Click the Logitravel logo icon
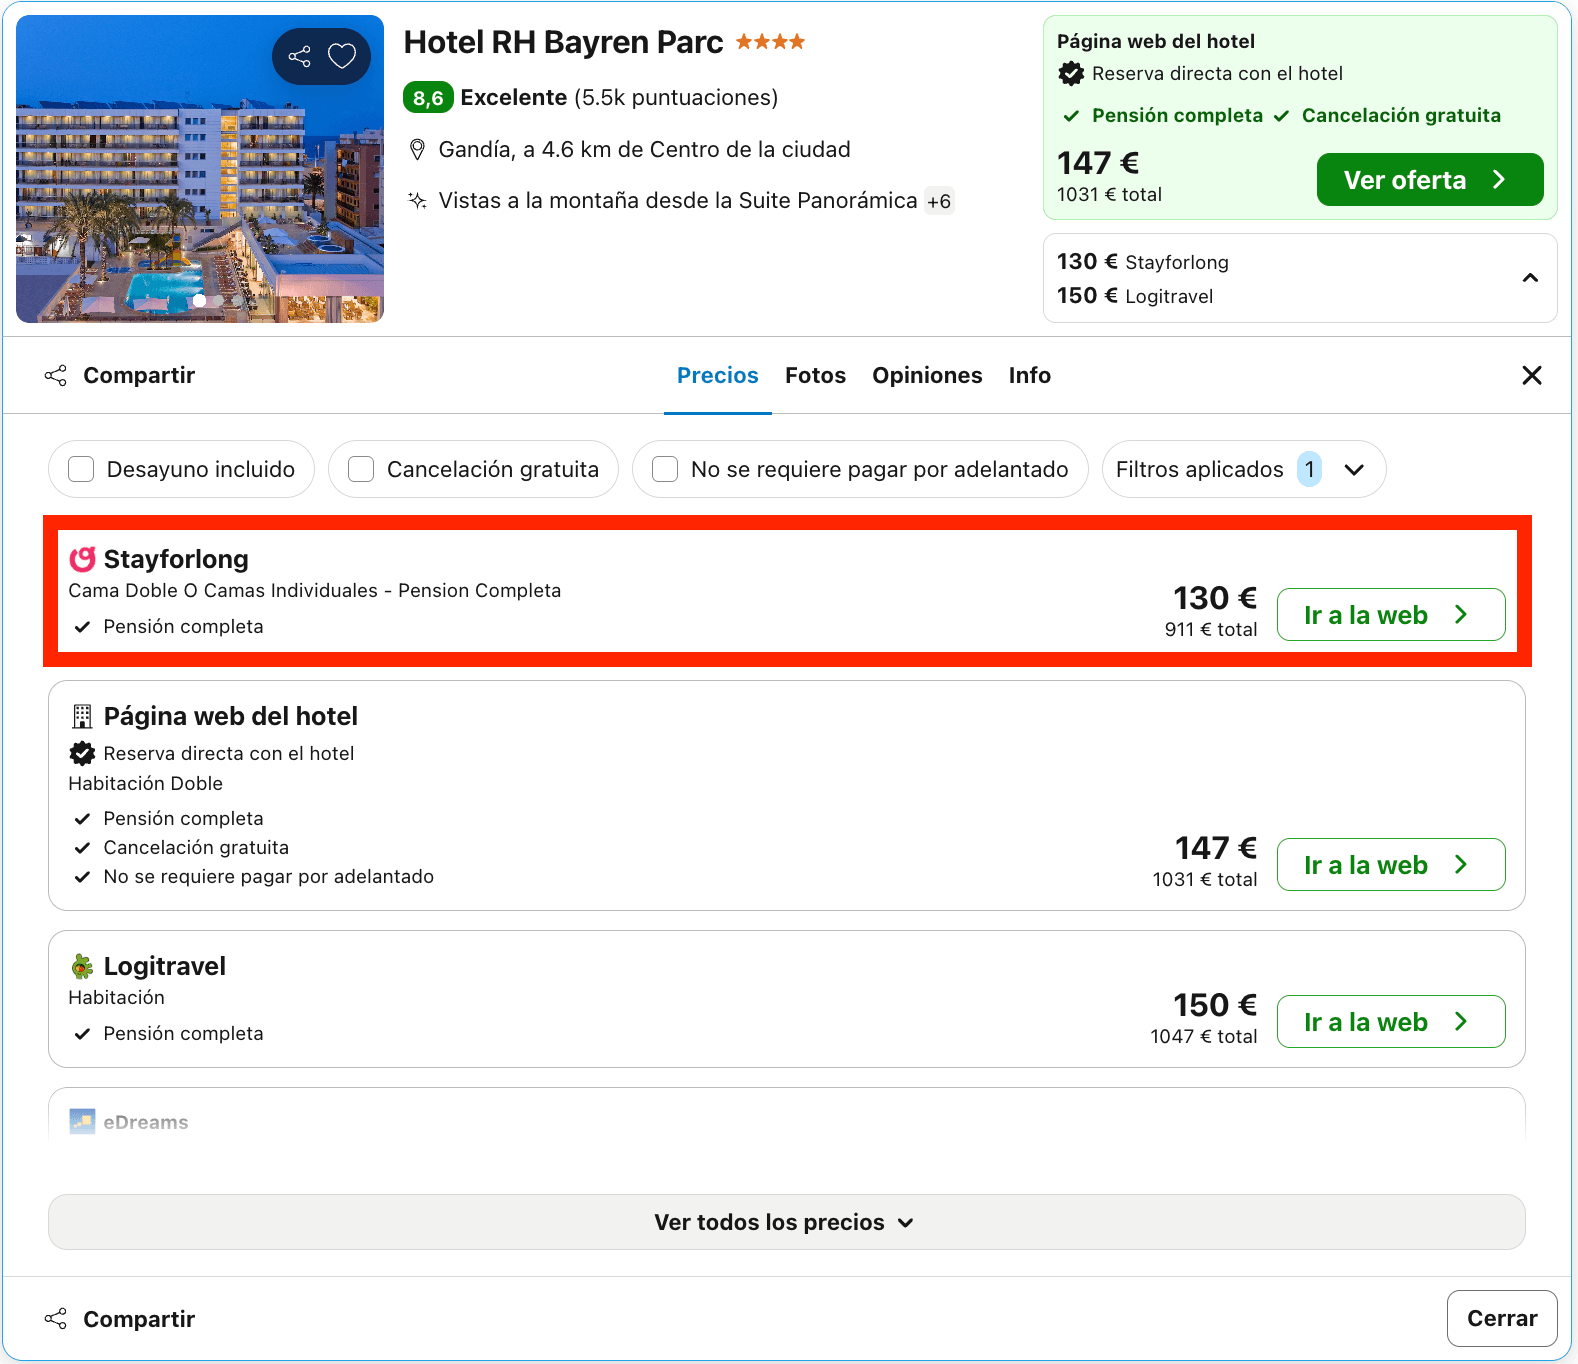 [82, 966]
